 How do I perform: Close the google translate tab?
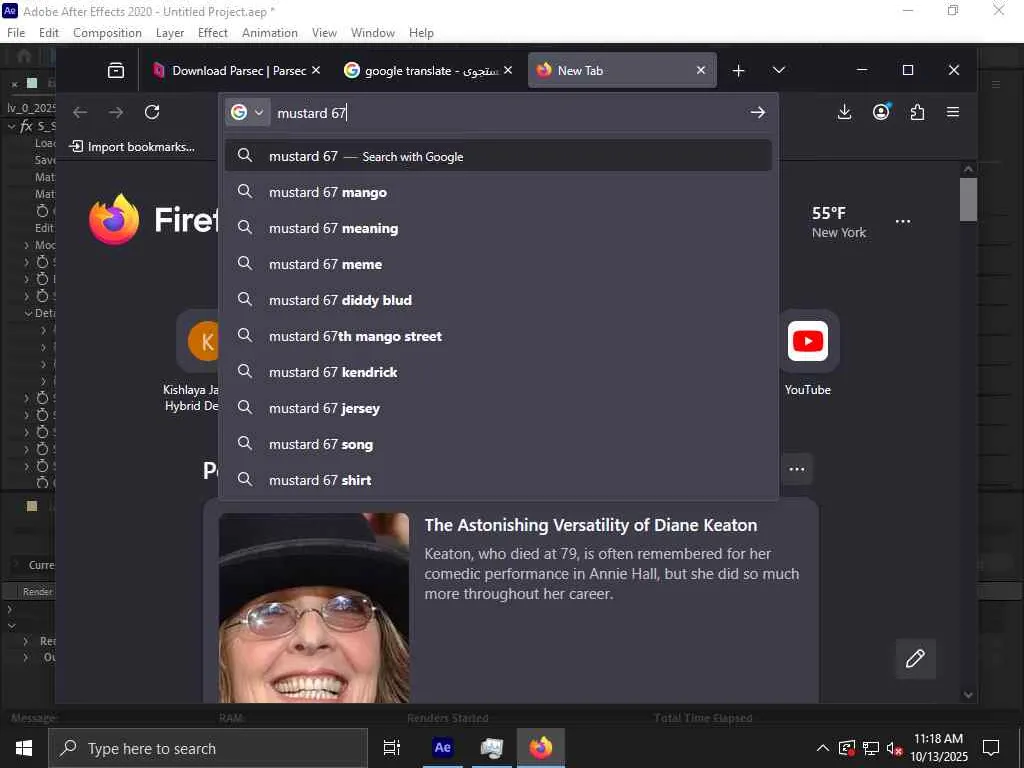[x=508, y=70]
